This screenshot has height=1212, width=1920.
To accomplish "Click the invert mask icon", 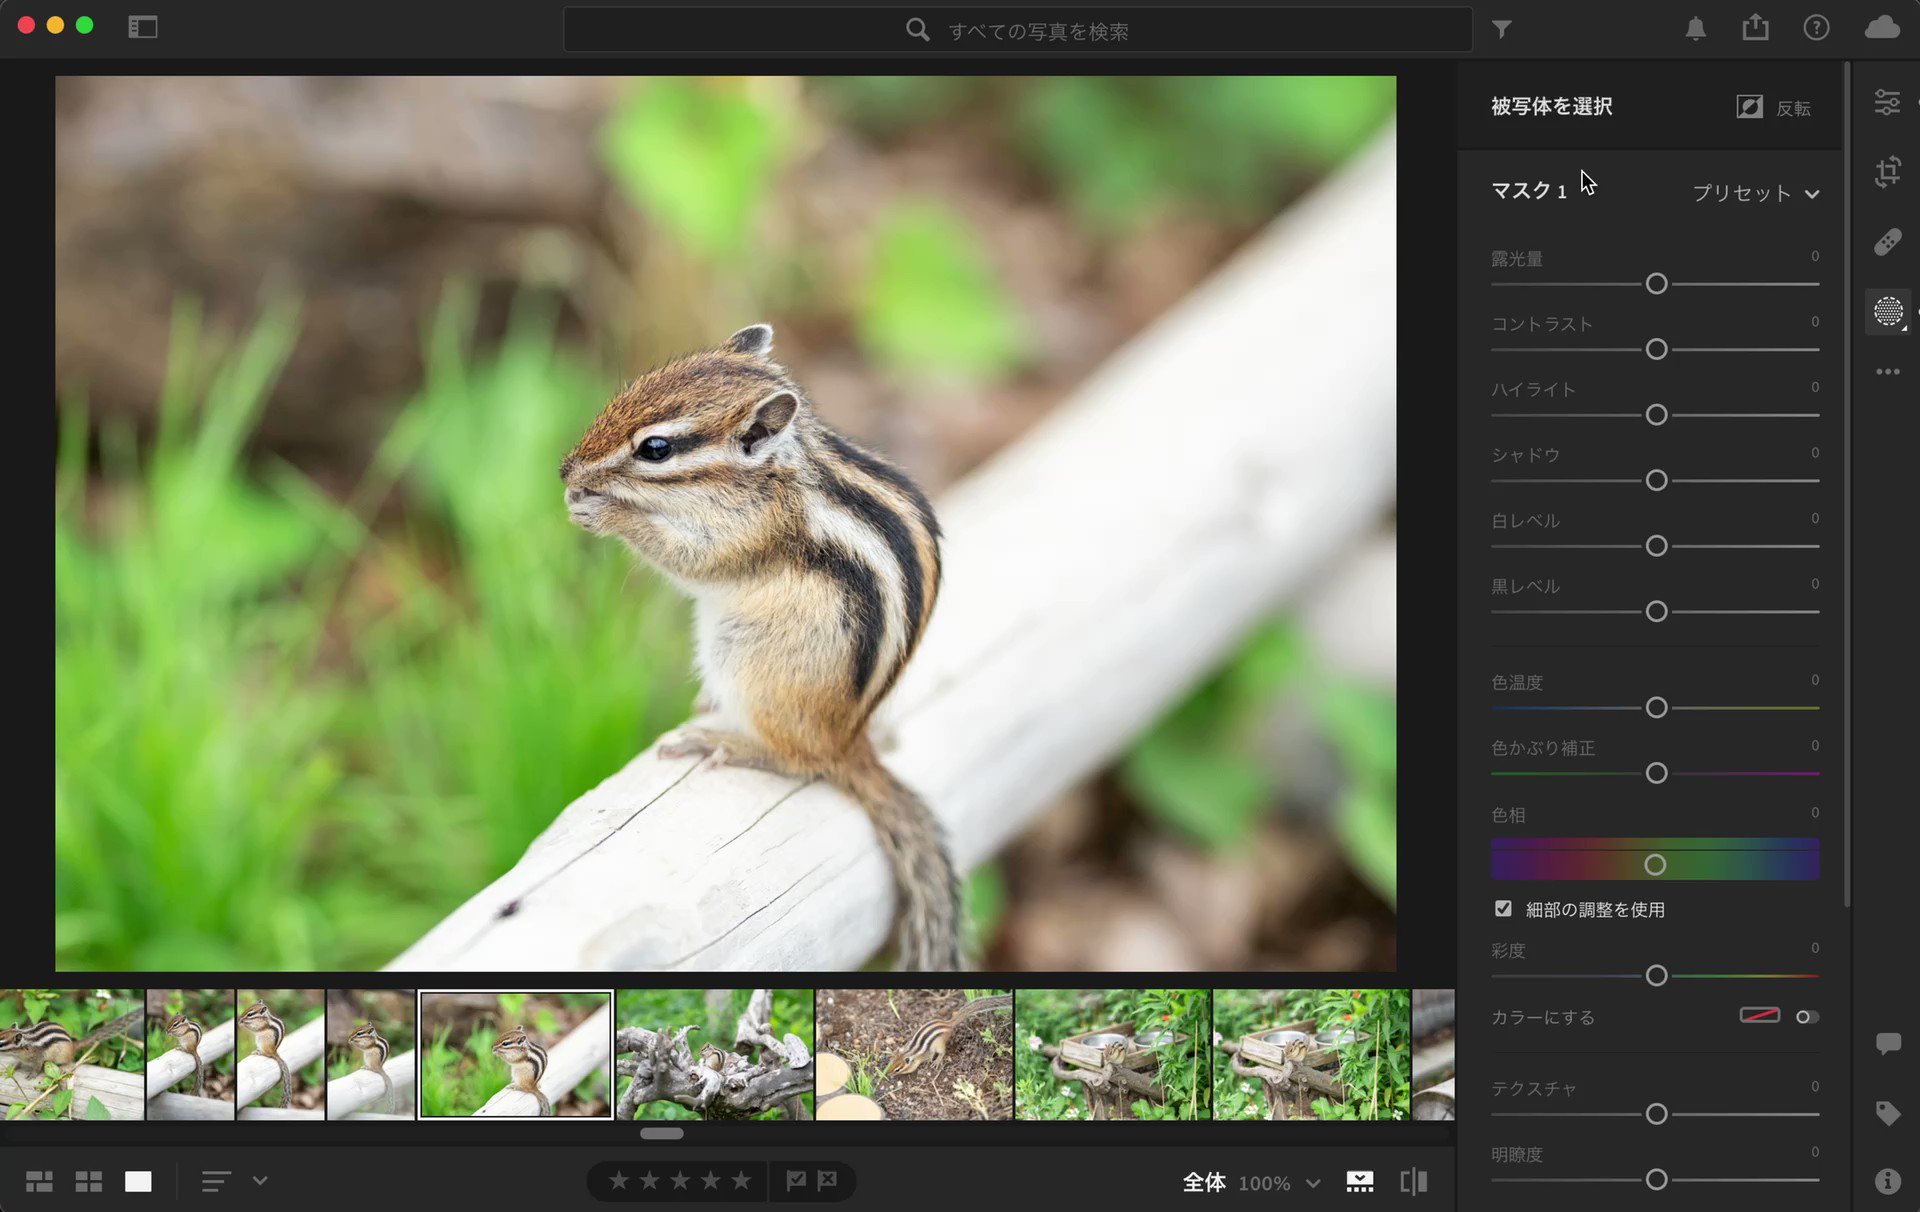I will (1749, 107).
